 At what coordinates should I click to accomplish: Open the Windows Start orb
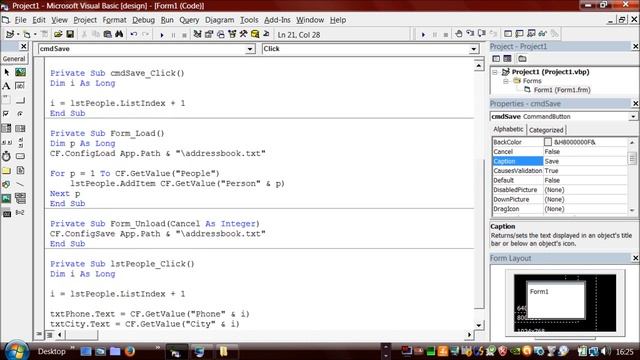tap(16, 351)
